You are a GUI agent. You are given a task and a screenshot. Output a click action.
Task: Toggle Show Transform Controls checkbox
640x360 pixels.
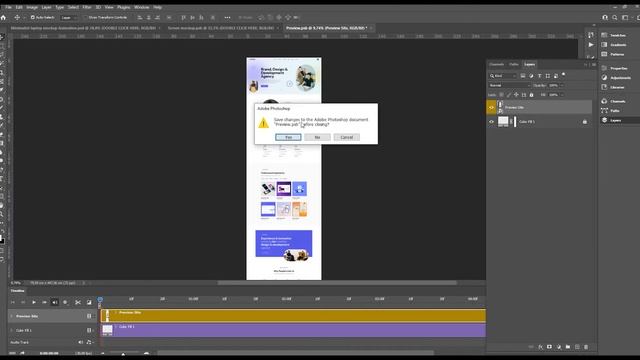(85, 18)
